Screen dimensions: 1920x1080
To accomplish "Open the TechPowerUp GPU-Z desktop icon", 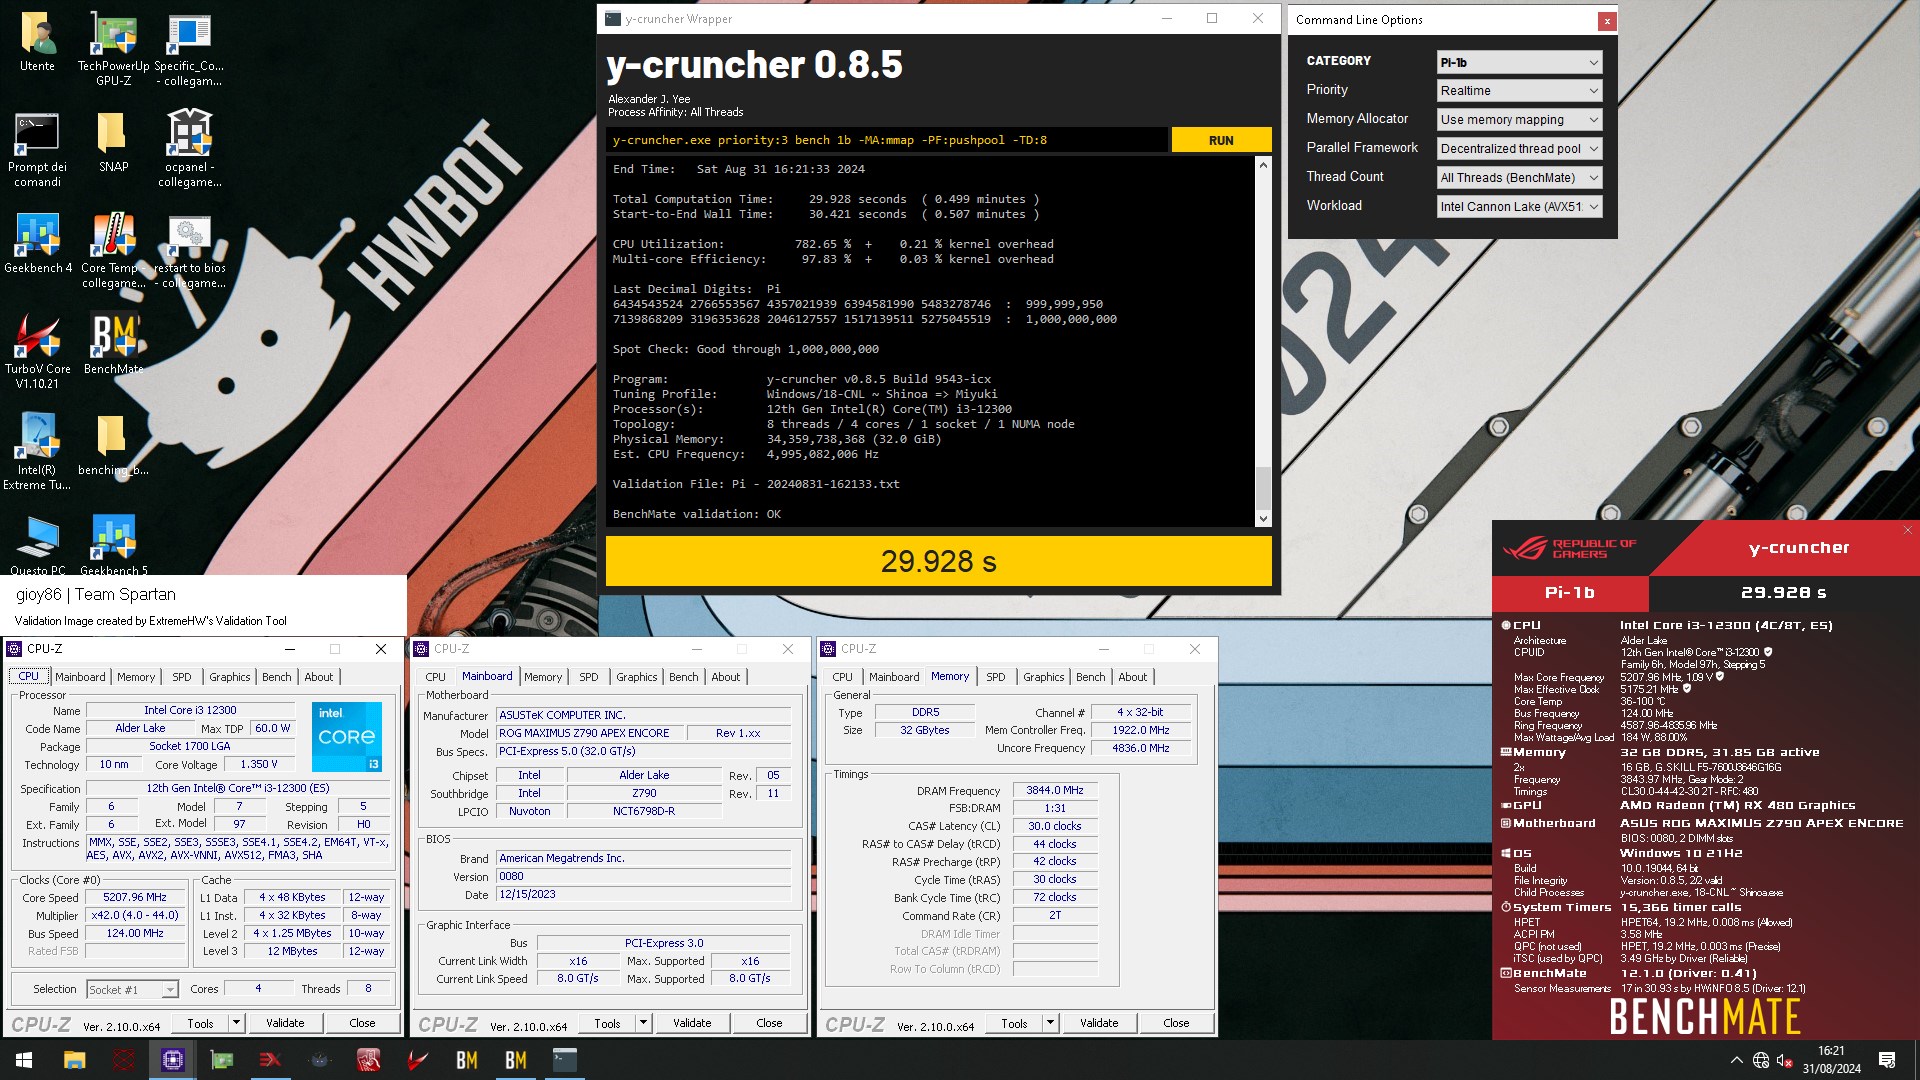I will click(113, 50).
